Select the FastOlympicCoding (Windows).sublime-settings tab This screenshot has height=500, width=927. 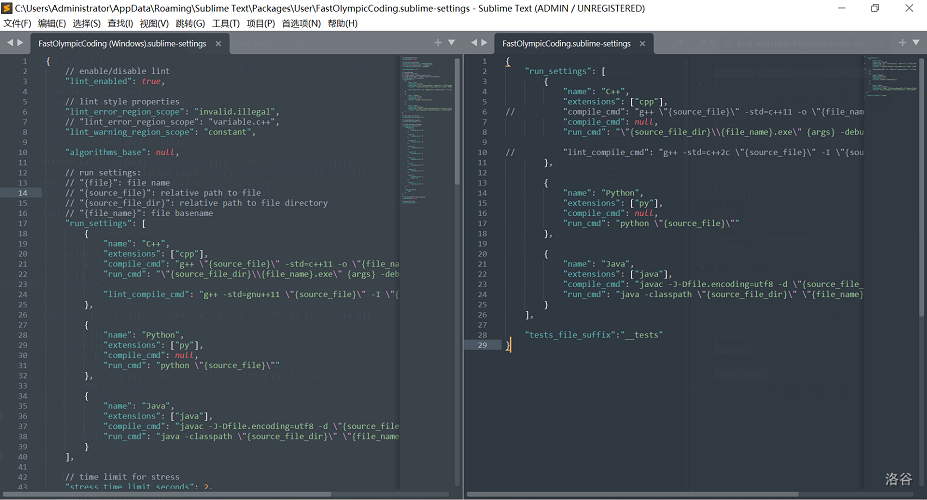(x=122, y=44)
